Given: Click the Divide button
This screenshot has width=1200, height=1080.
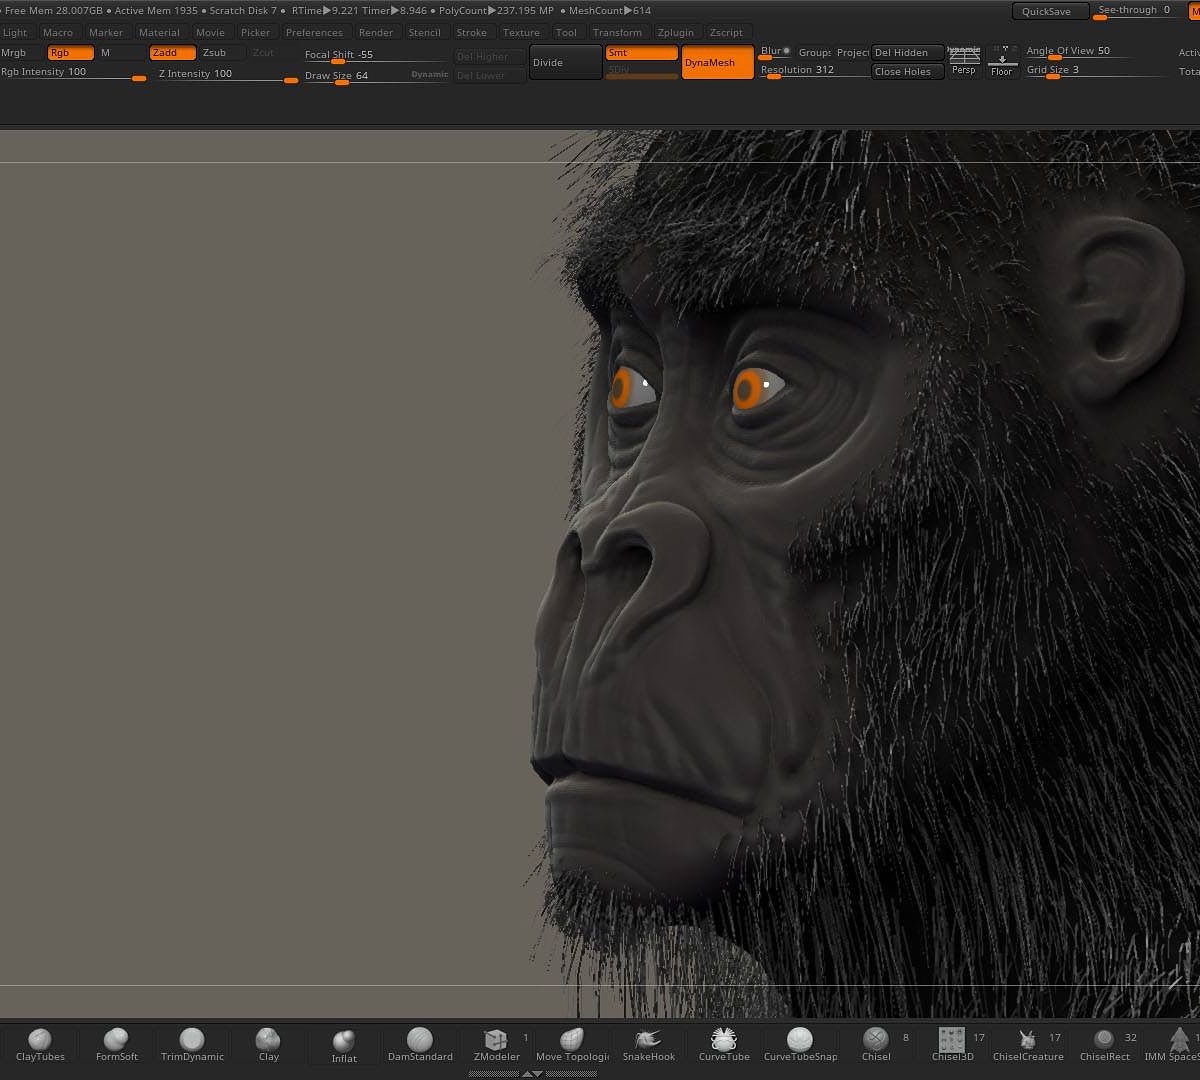Looking at the screenshot, I should 565,63.
